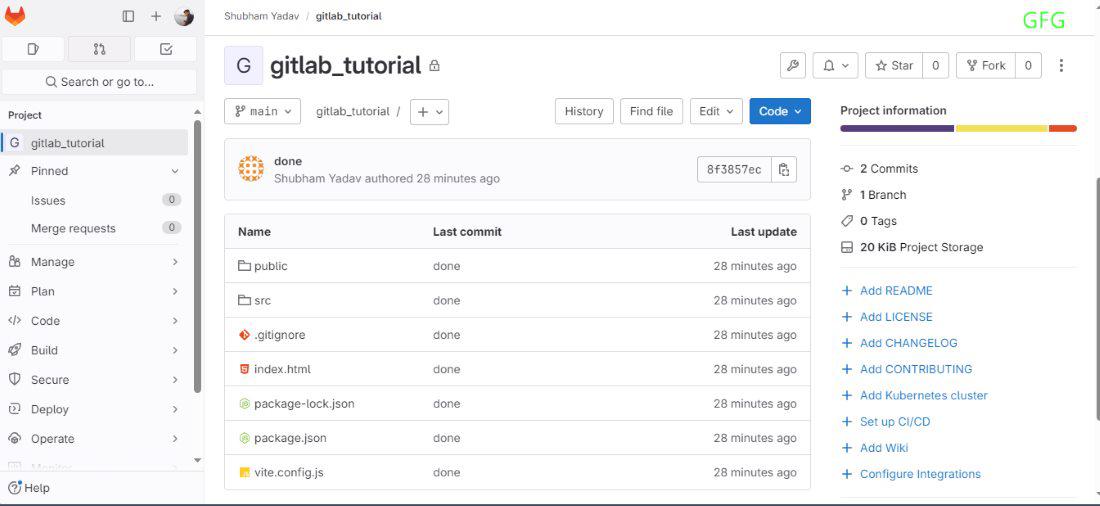Open the blue Code dropdown
The image size is (1100, 506).
coord(780,111)
